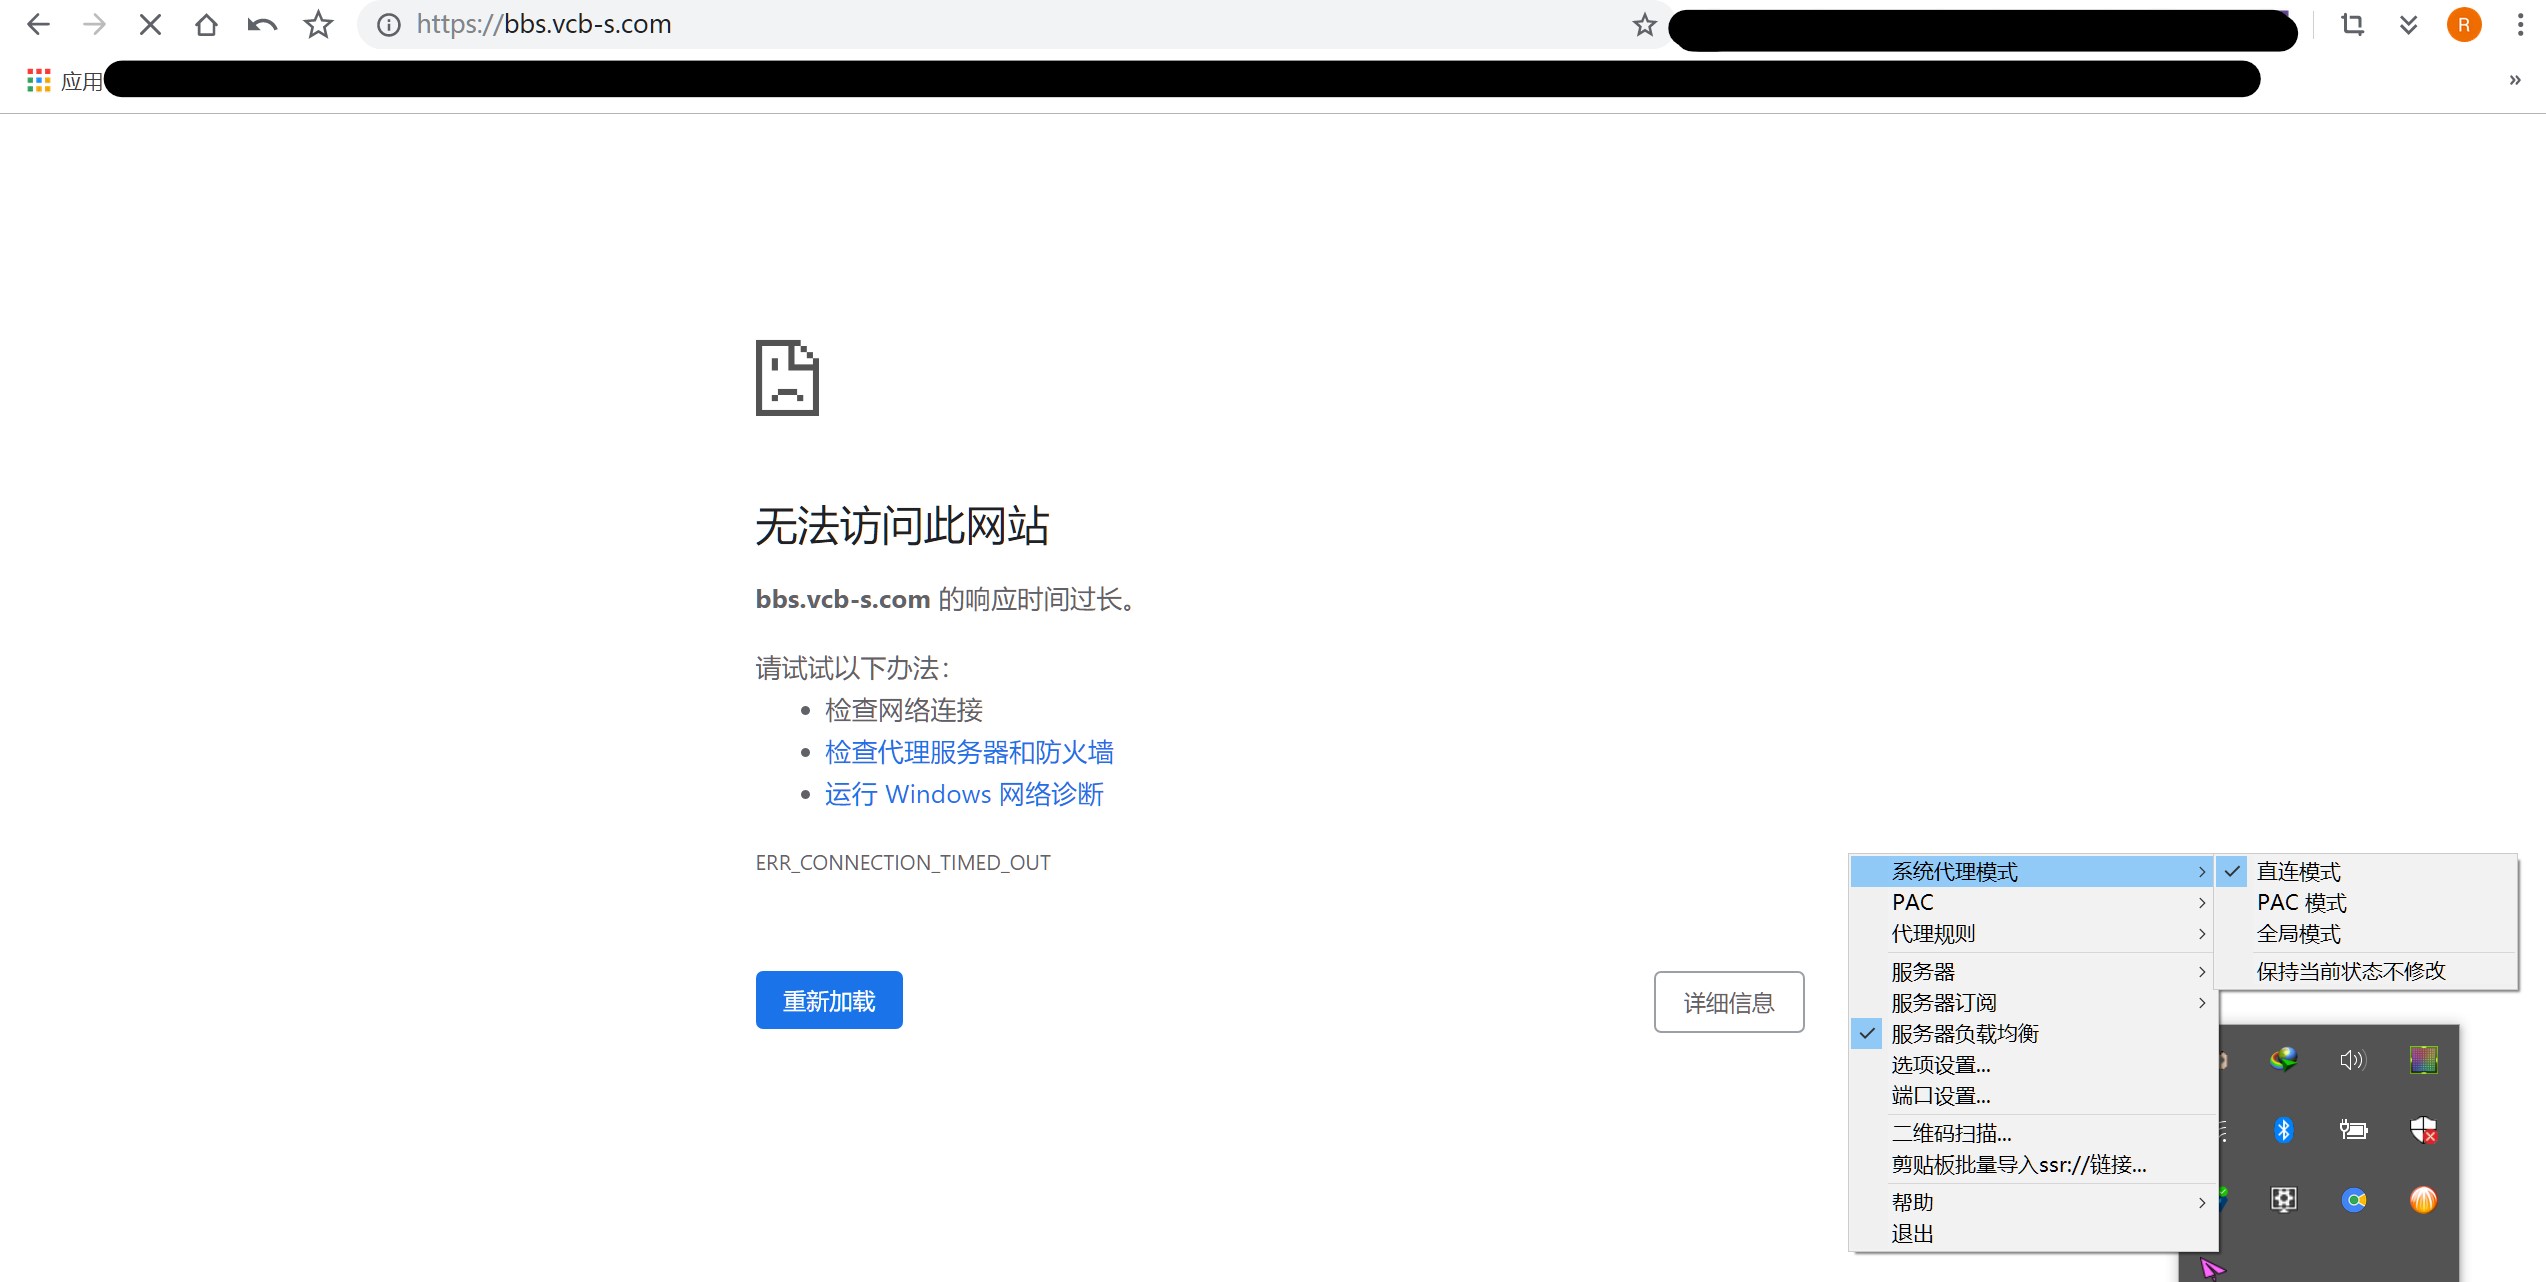Image resolution: width=2546 pixels, height=1282 pixels.
Task: Click the star icon beside the undo arrow
Action: [x=318, y=24]
